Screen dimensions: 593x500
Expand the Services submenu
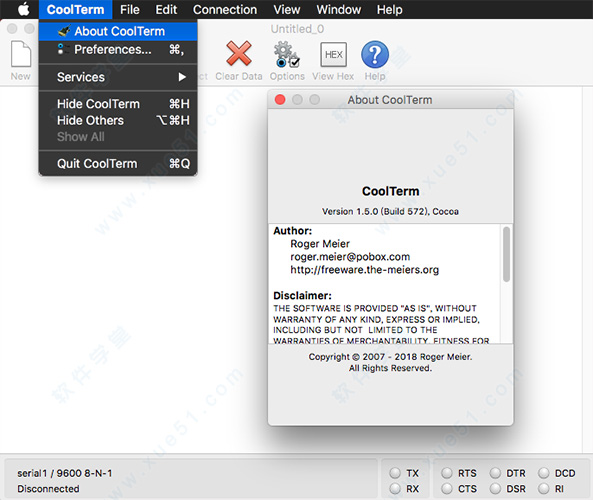118,77
